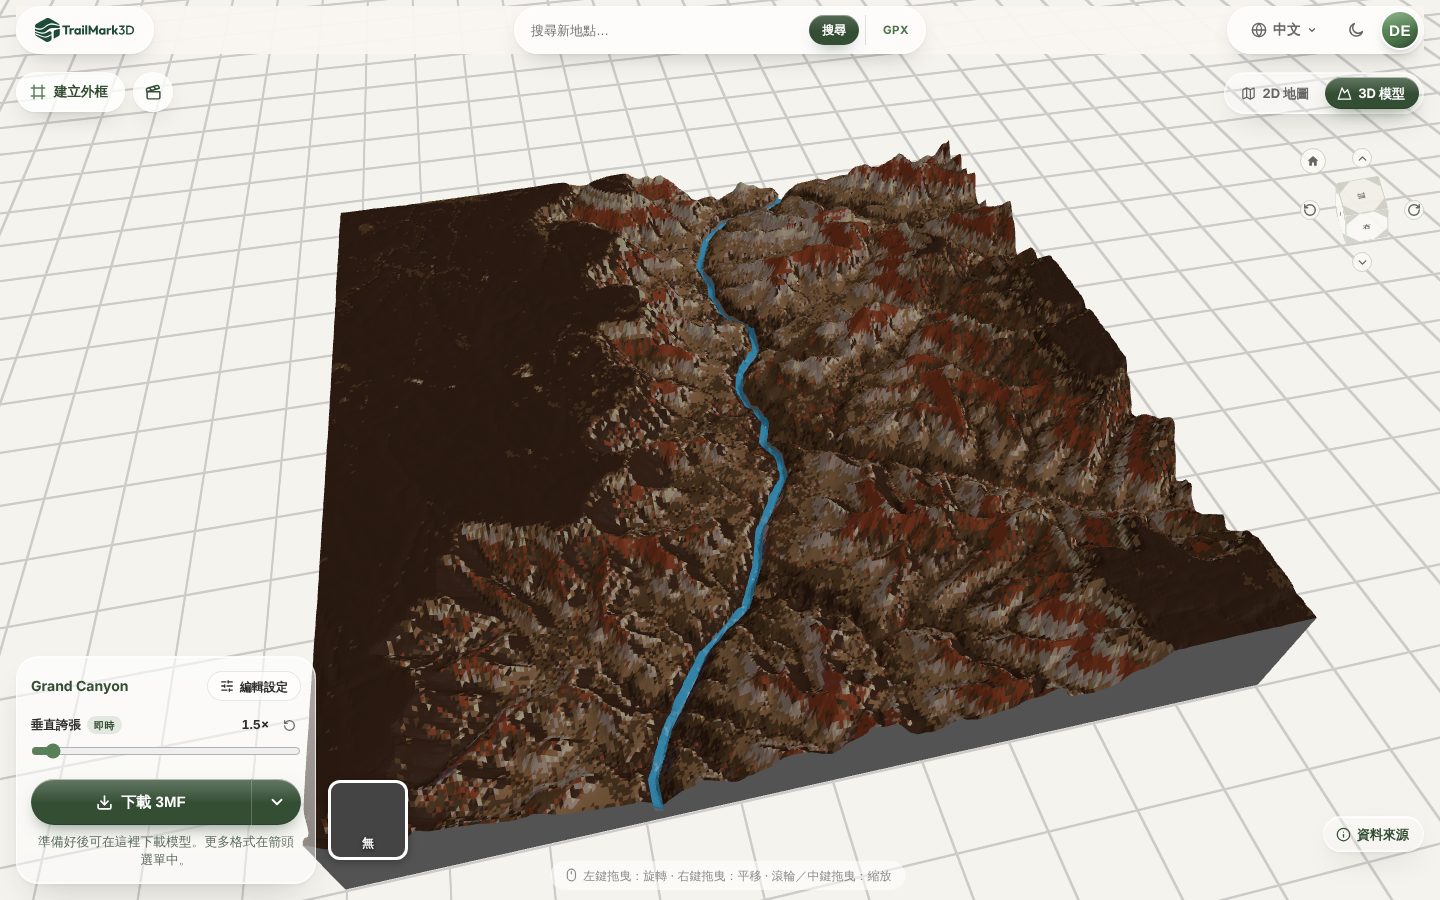Toggle dark mode with the moon icon
Screen dimensions: 1440x900
(1356, 30)
